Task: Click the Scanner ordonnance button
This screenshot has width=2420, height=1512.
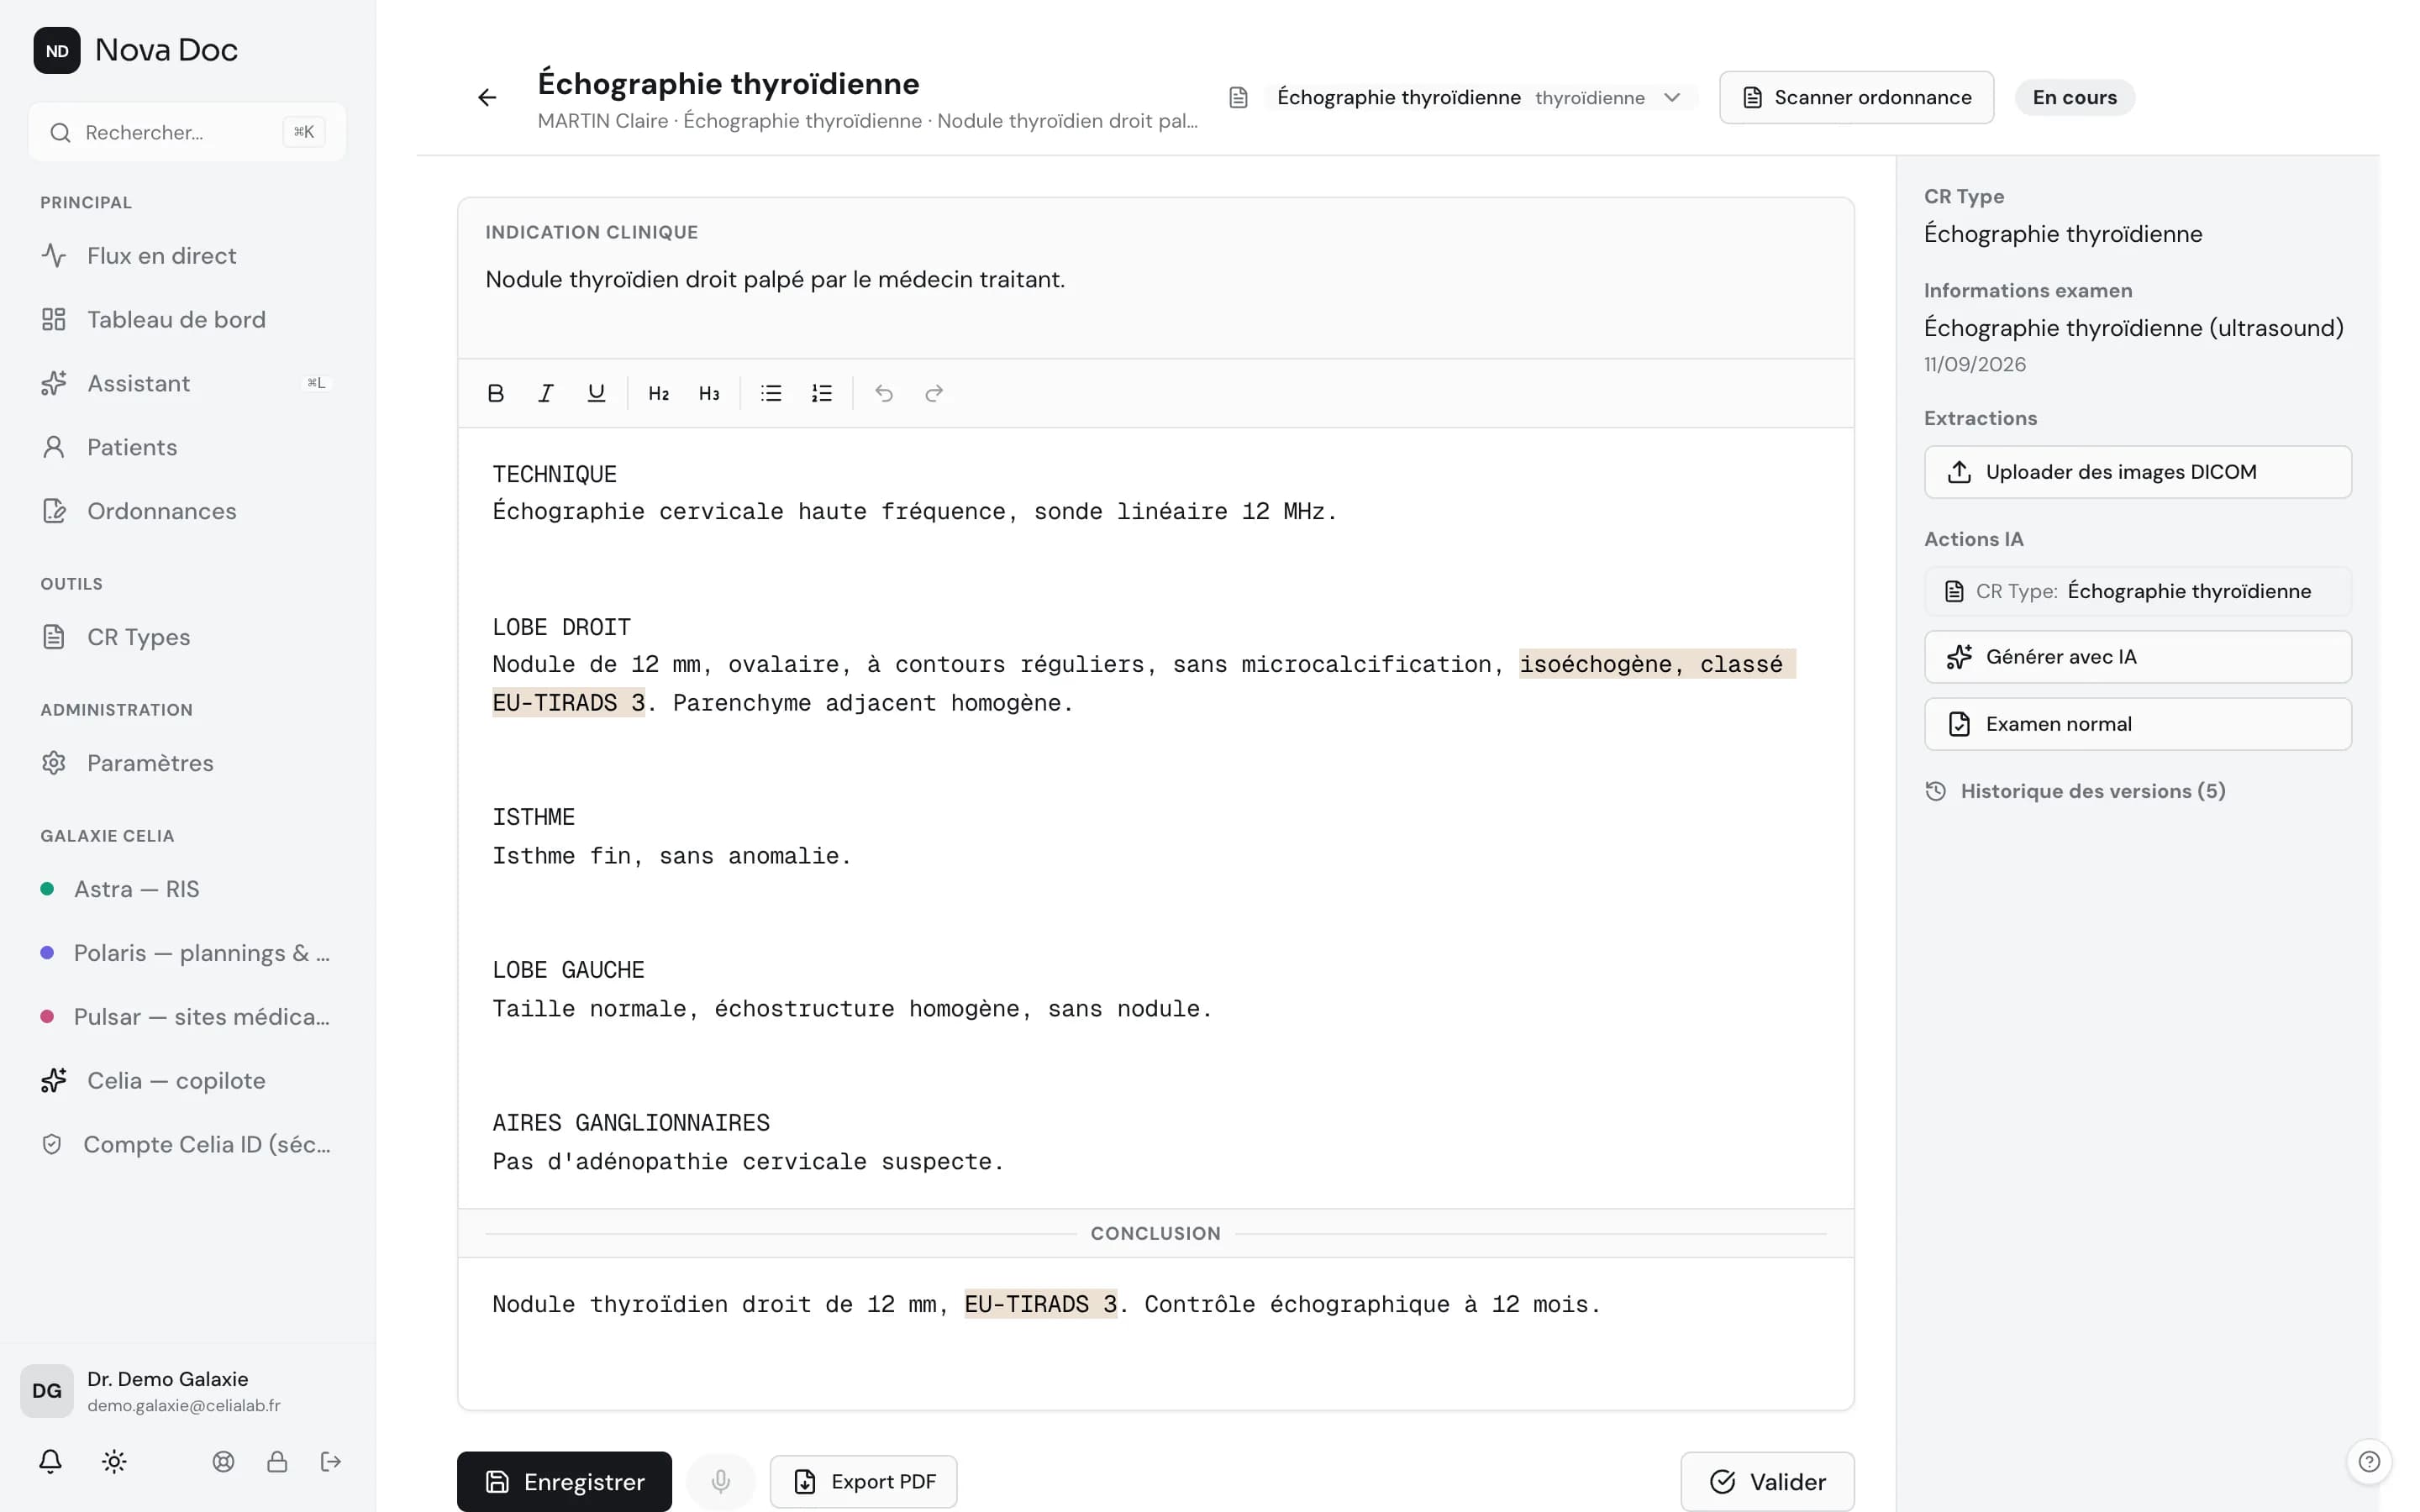Action: [x=1856, y=97]
